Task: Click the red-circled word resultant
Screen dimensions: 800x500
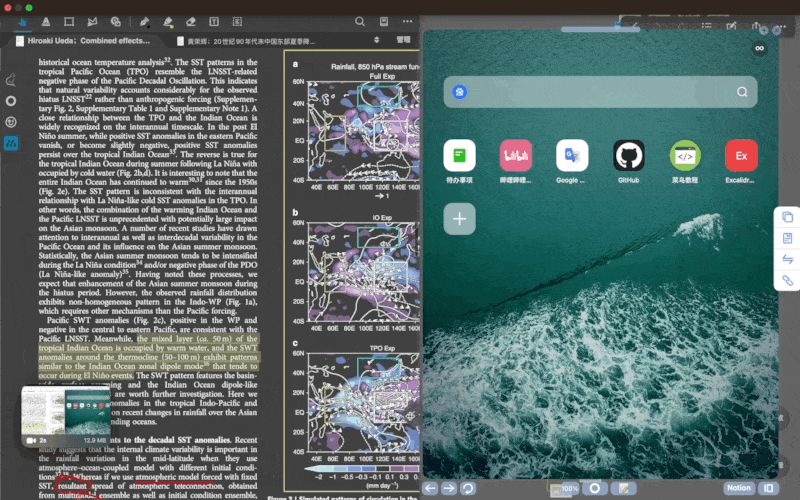Action: click(x=72, y=486)
